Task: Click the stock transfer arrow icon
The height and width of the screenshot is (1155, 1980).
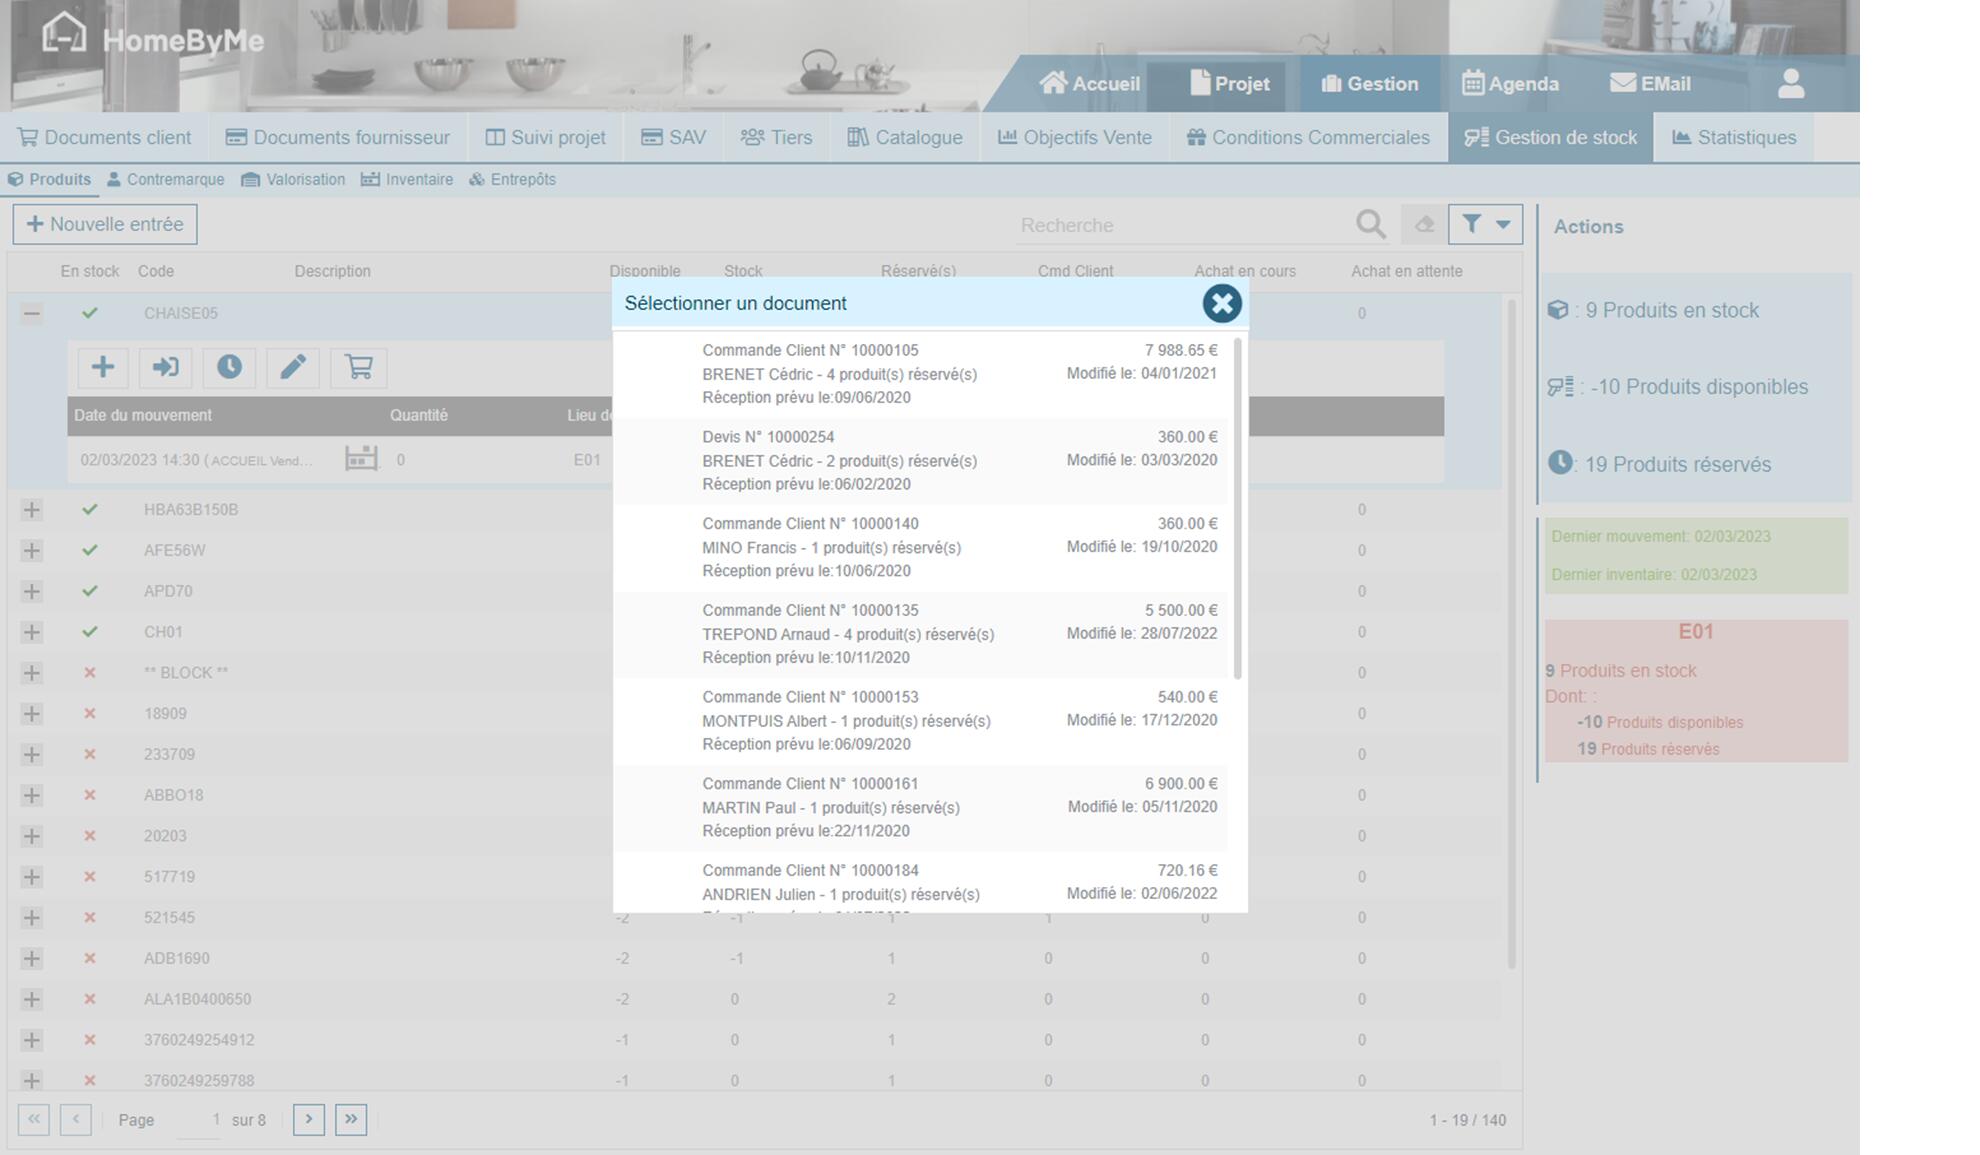Action: (166, 367)
